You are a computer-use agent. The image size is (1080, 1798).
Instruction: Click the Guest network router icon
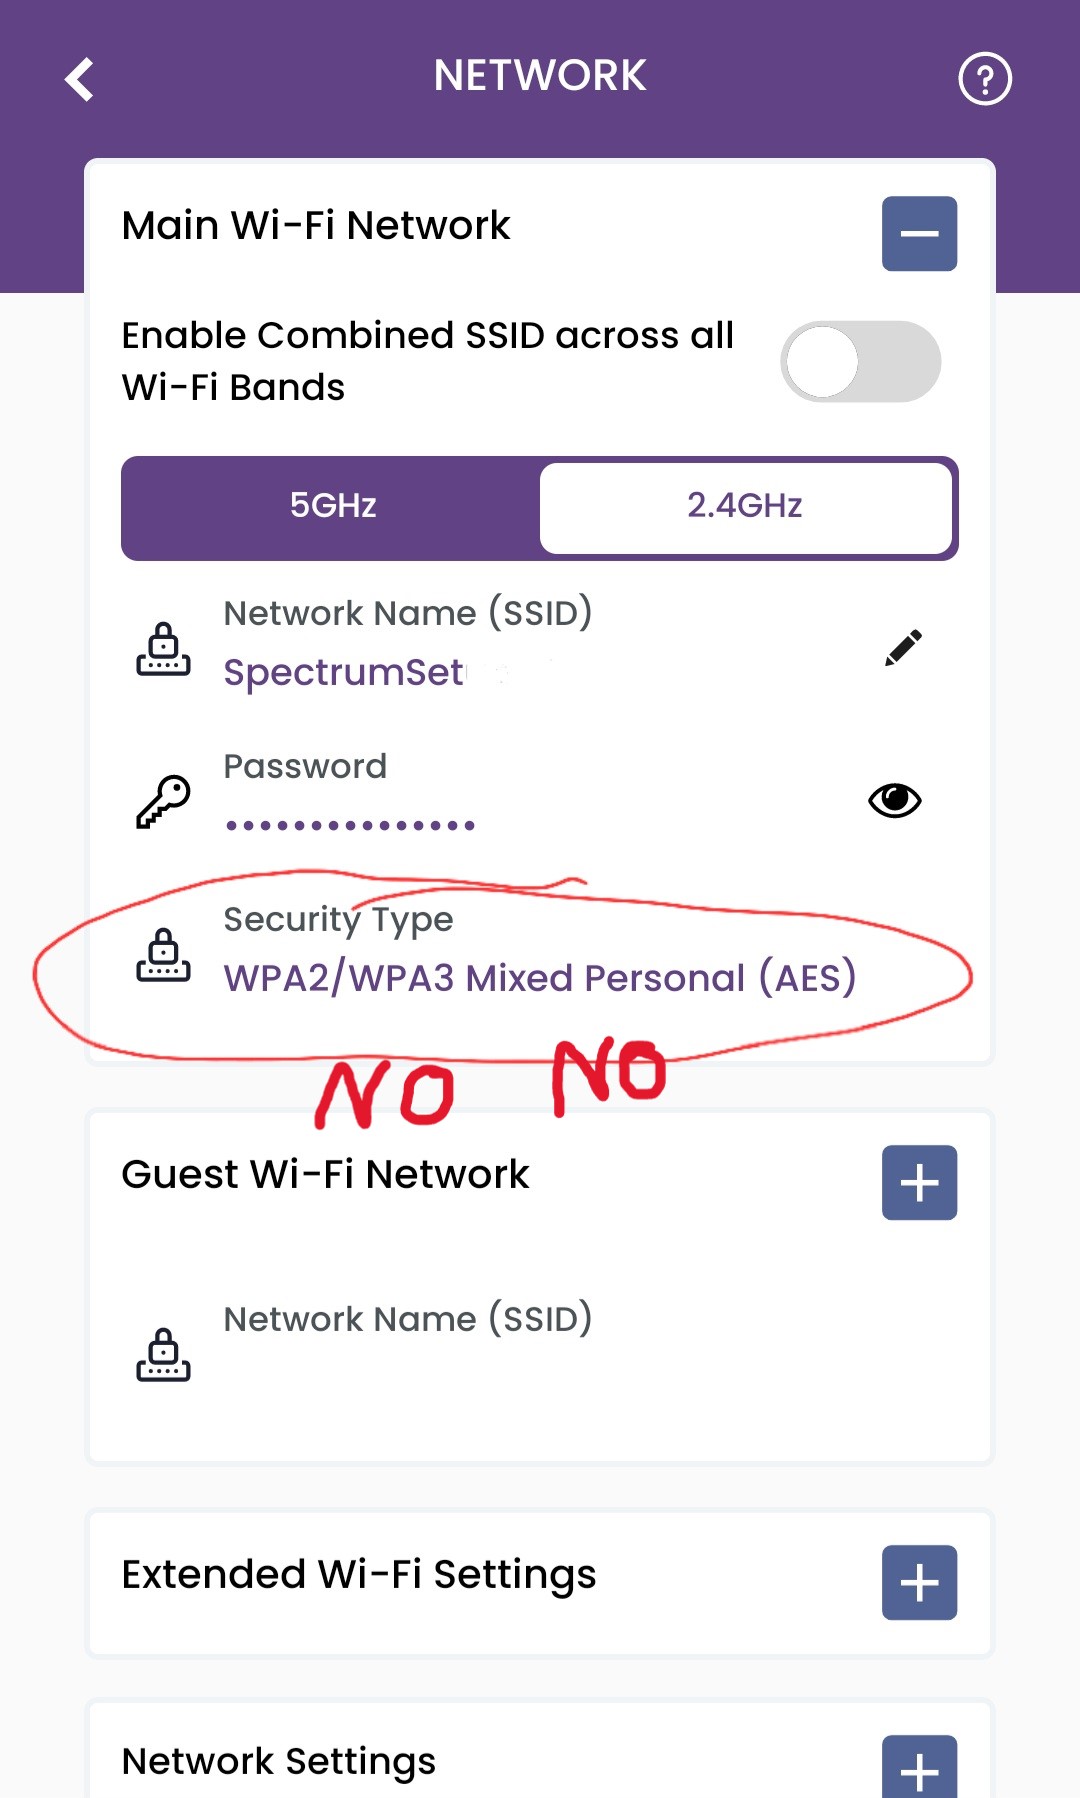pos(163,1355)
